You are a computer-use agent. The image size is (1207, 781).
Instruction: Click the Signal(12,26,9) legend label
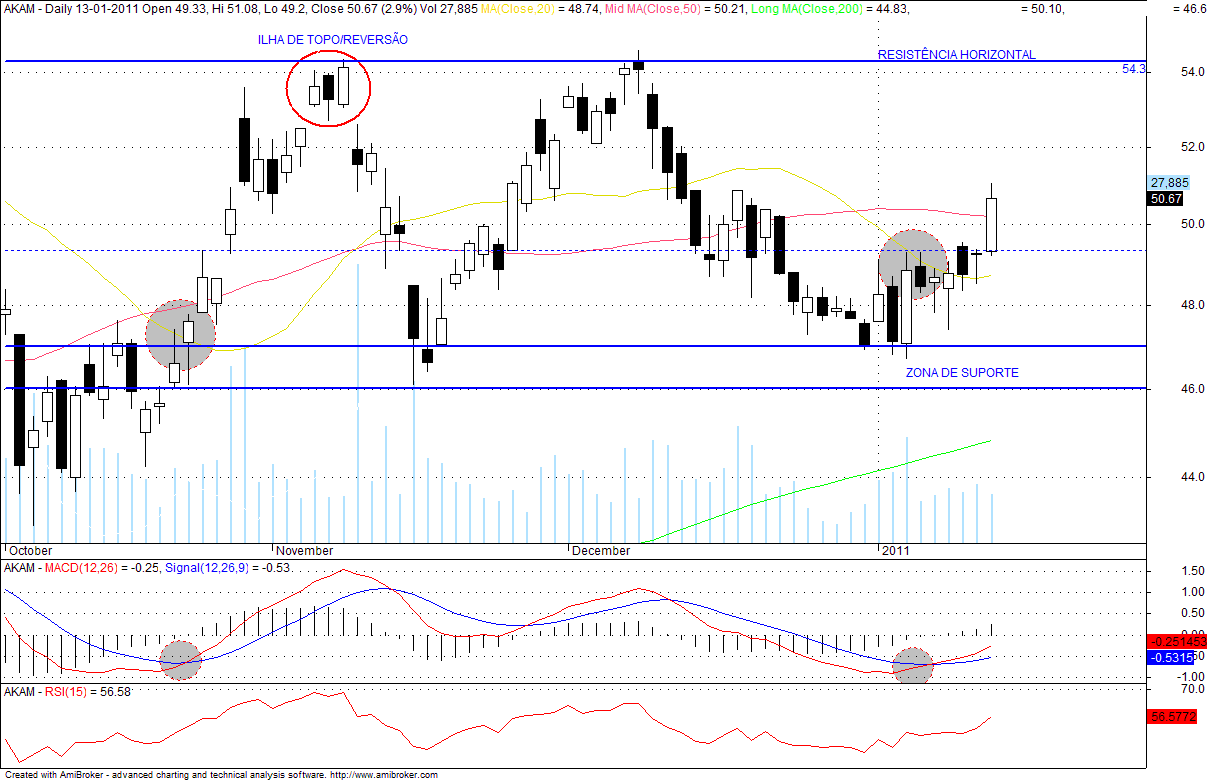click(208, 568)
